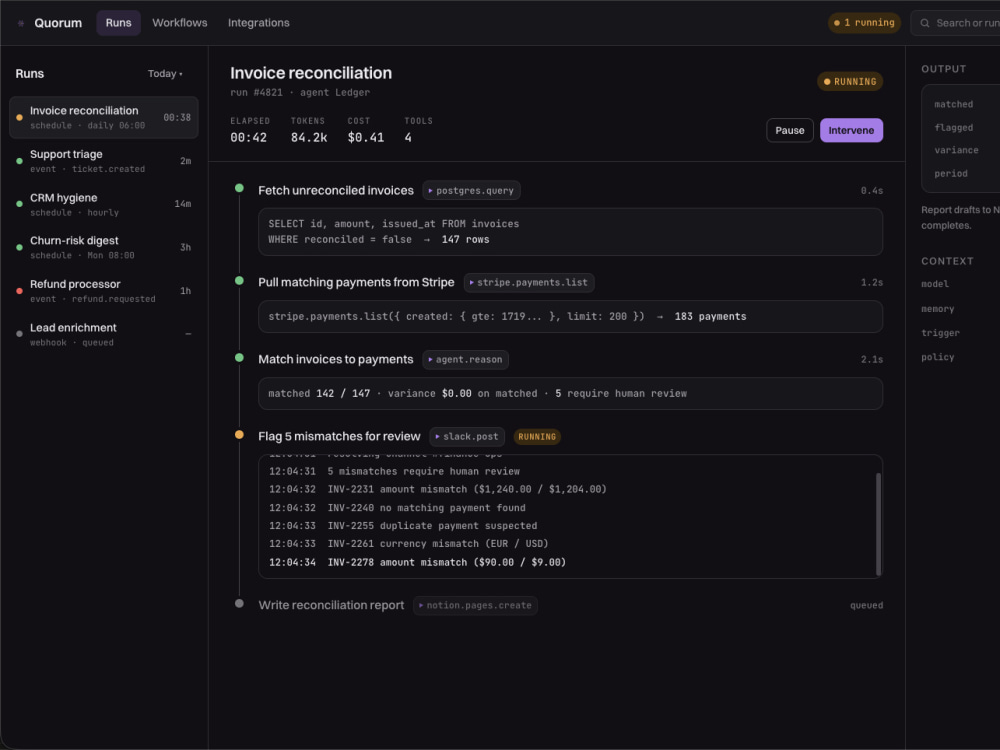1000x750 pixels.
Task: Click the INV-2255 duplicate payment line
Action: coord(403,526)
